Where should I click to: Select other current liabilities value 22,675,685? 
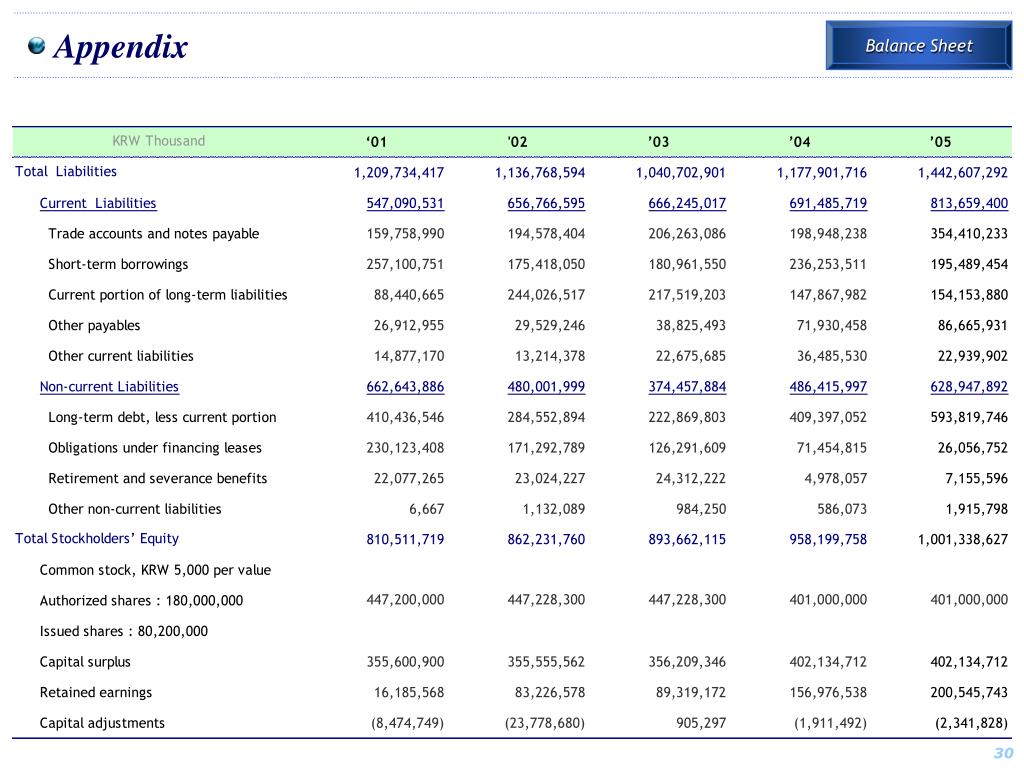click(691, 356)
